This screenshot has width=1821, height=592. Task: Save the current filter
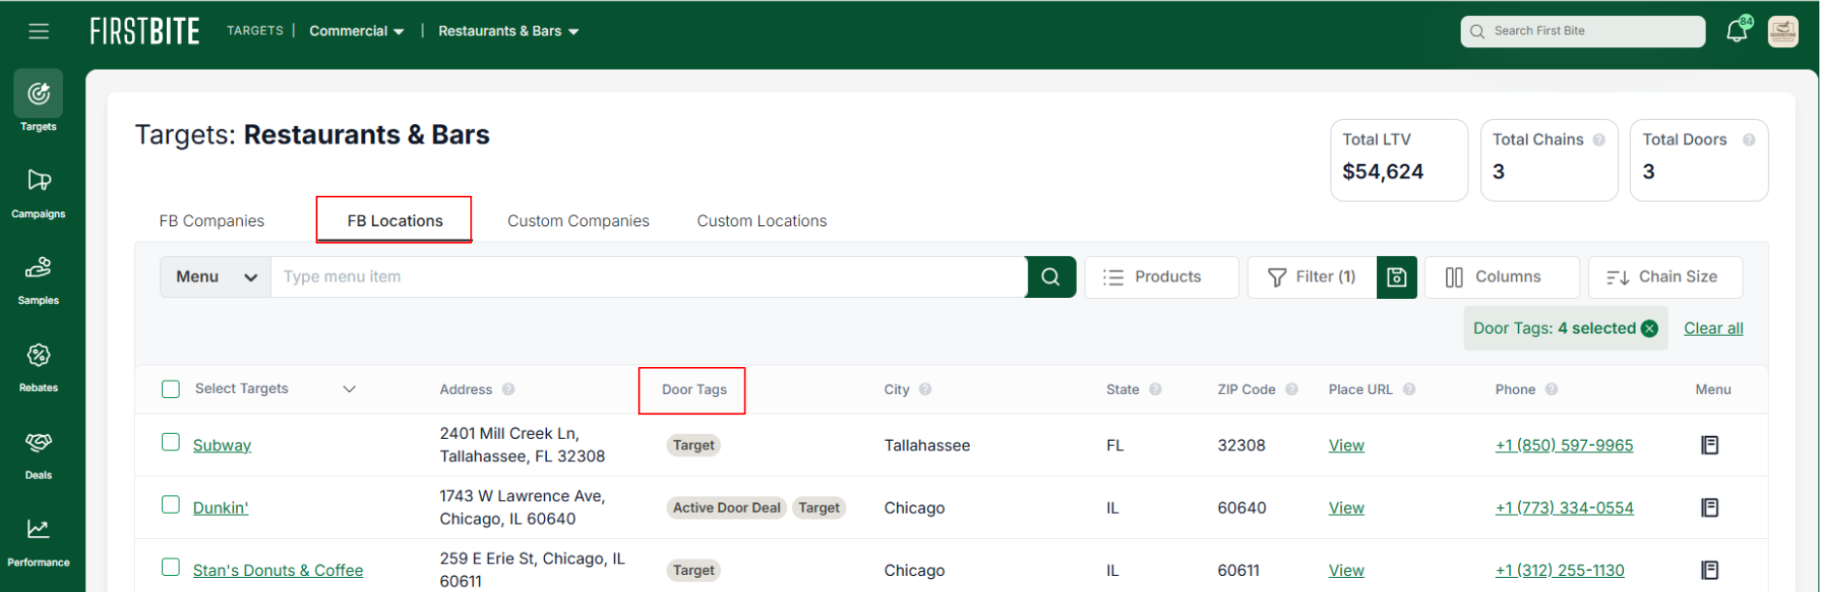tap(1397, 277)
